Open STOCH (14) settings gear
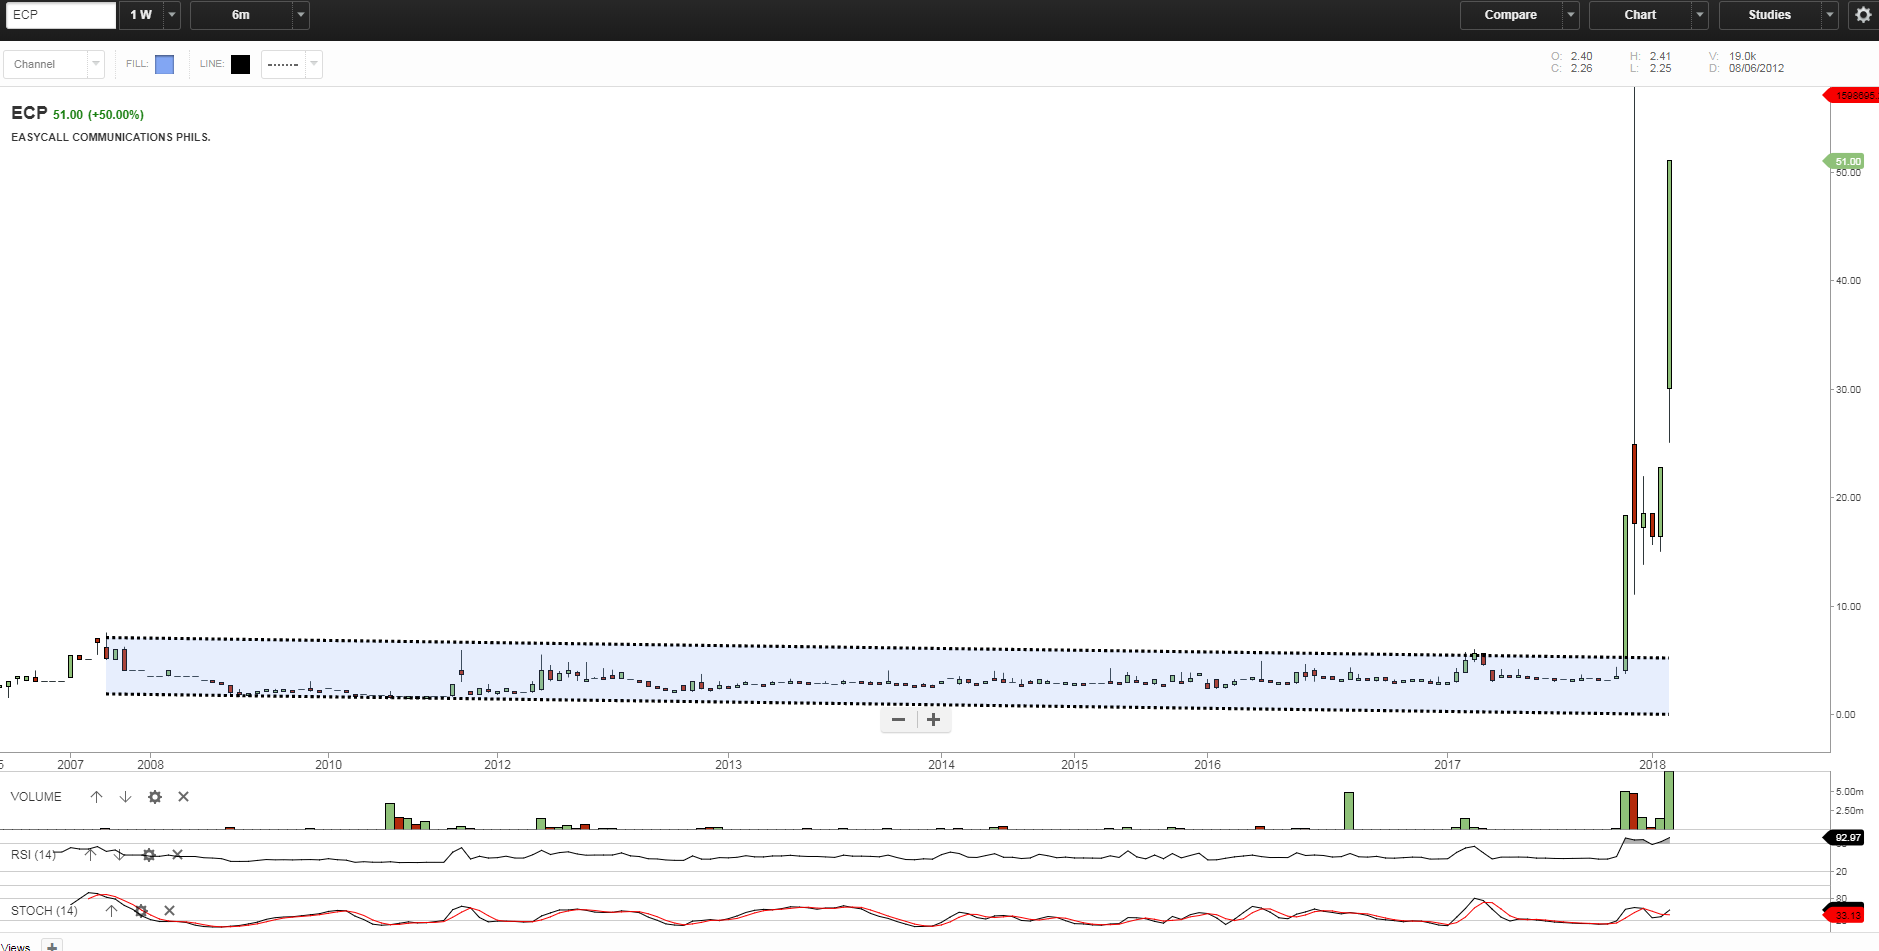Viewport: 1879px width, 951px height. pyautogui.click(x=140, y=911)
